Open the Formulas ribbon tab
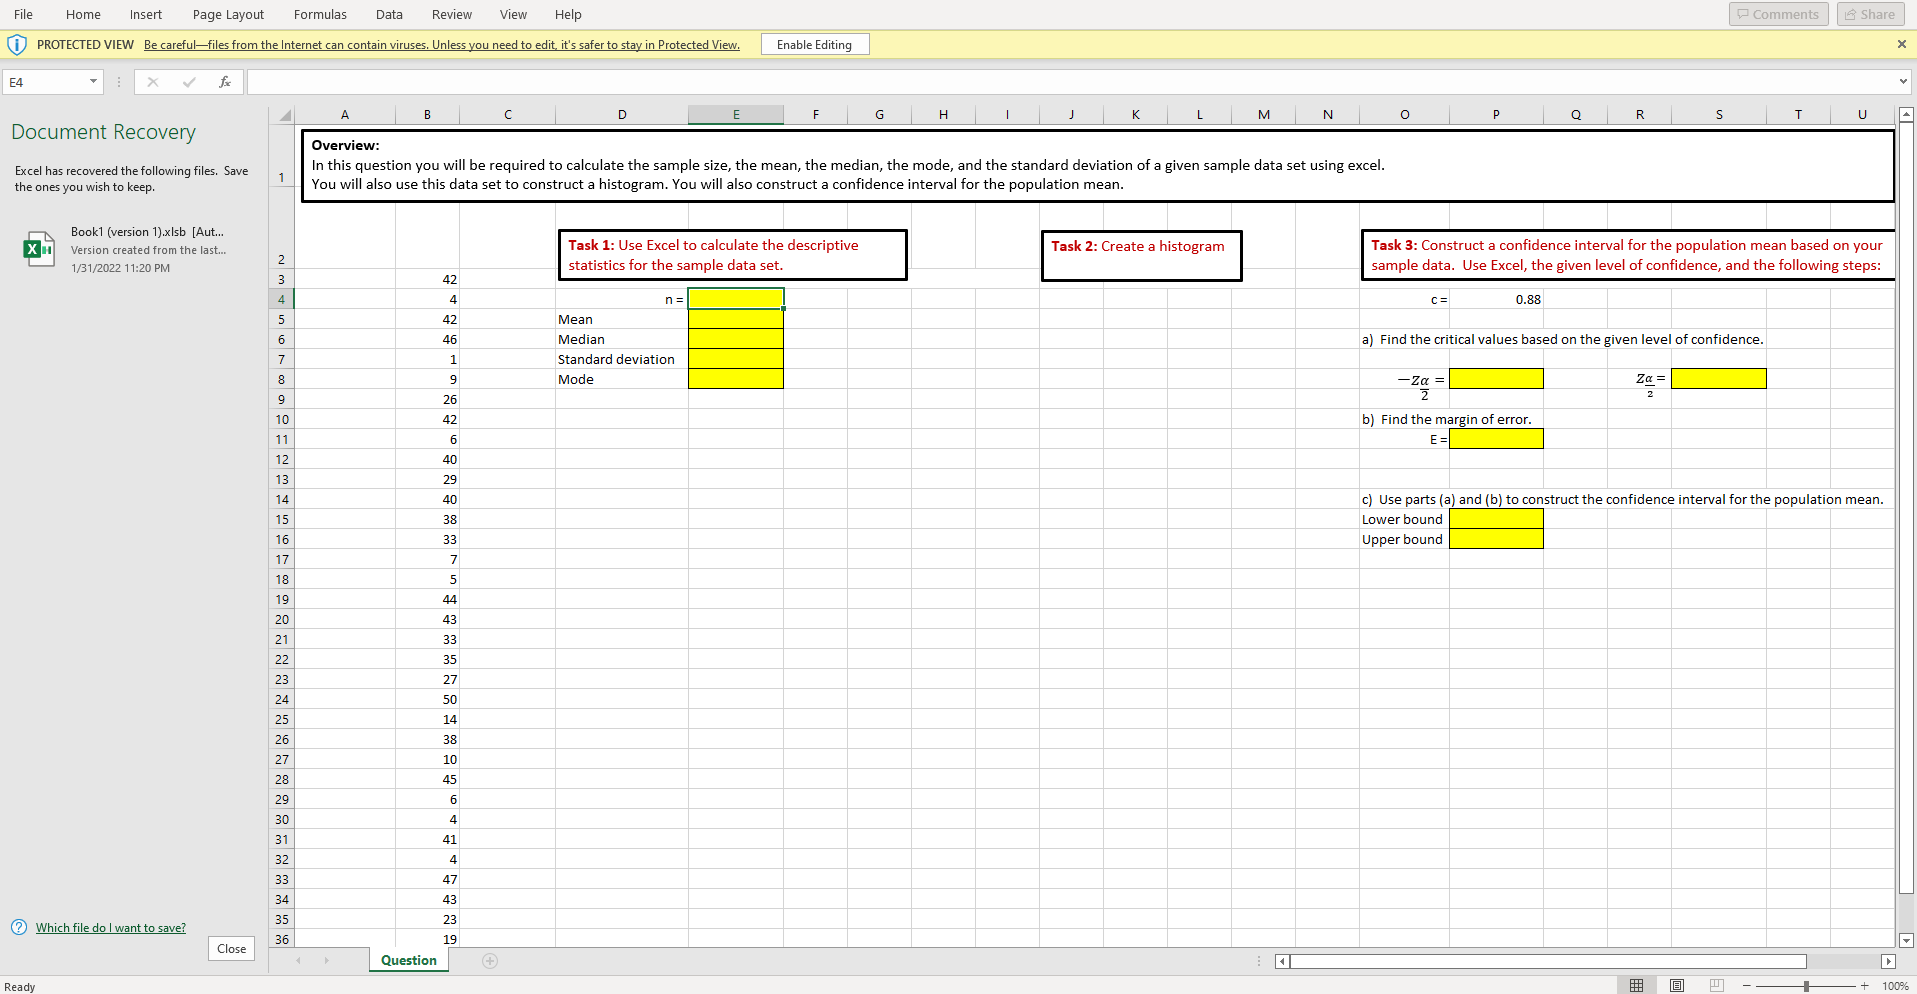 tap(319, 14)
